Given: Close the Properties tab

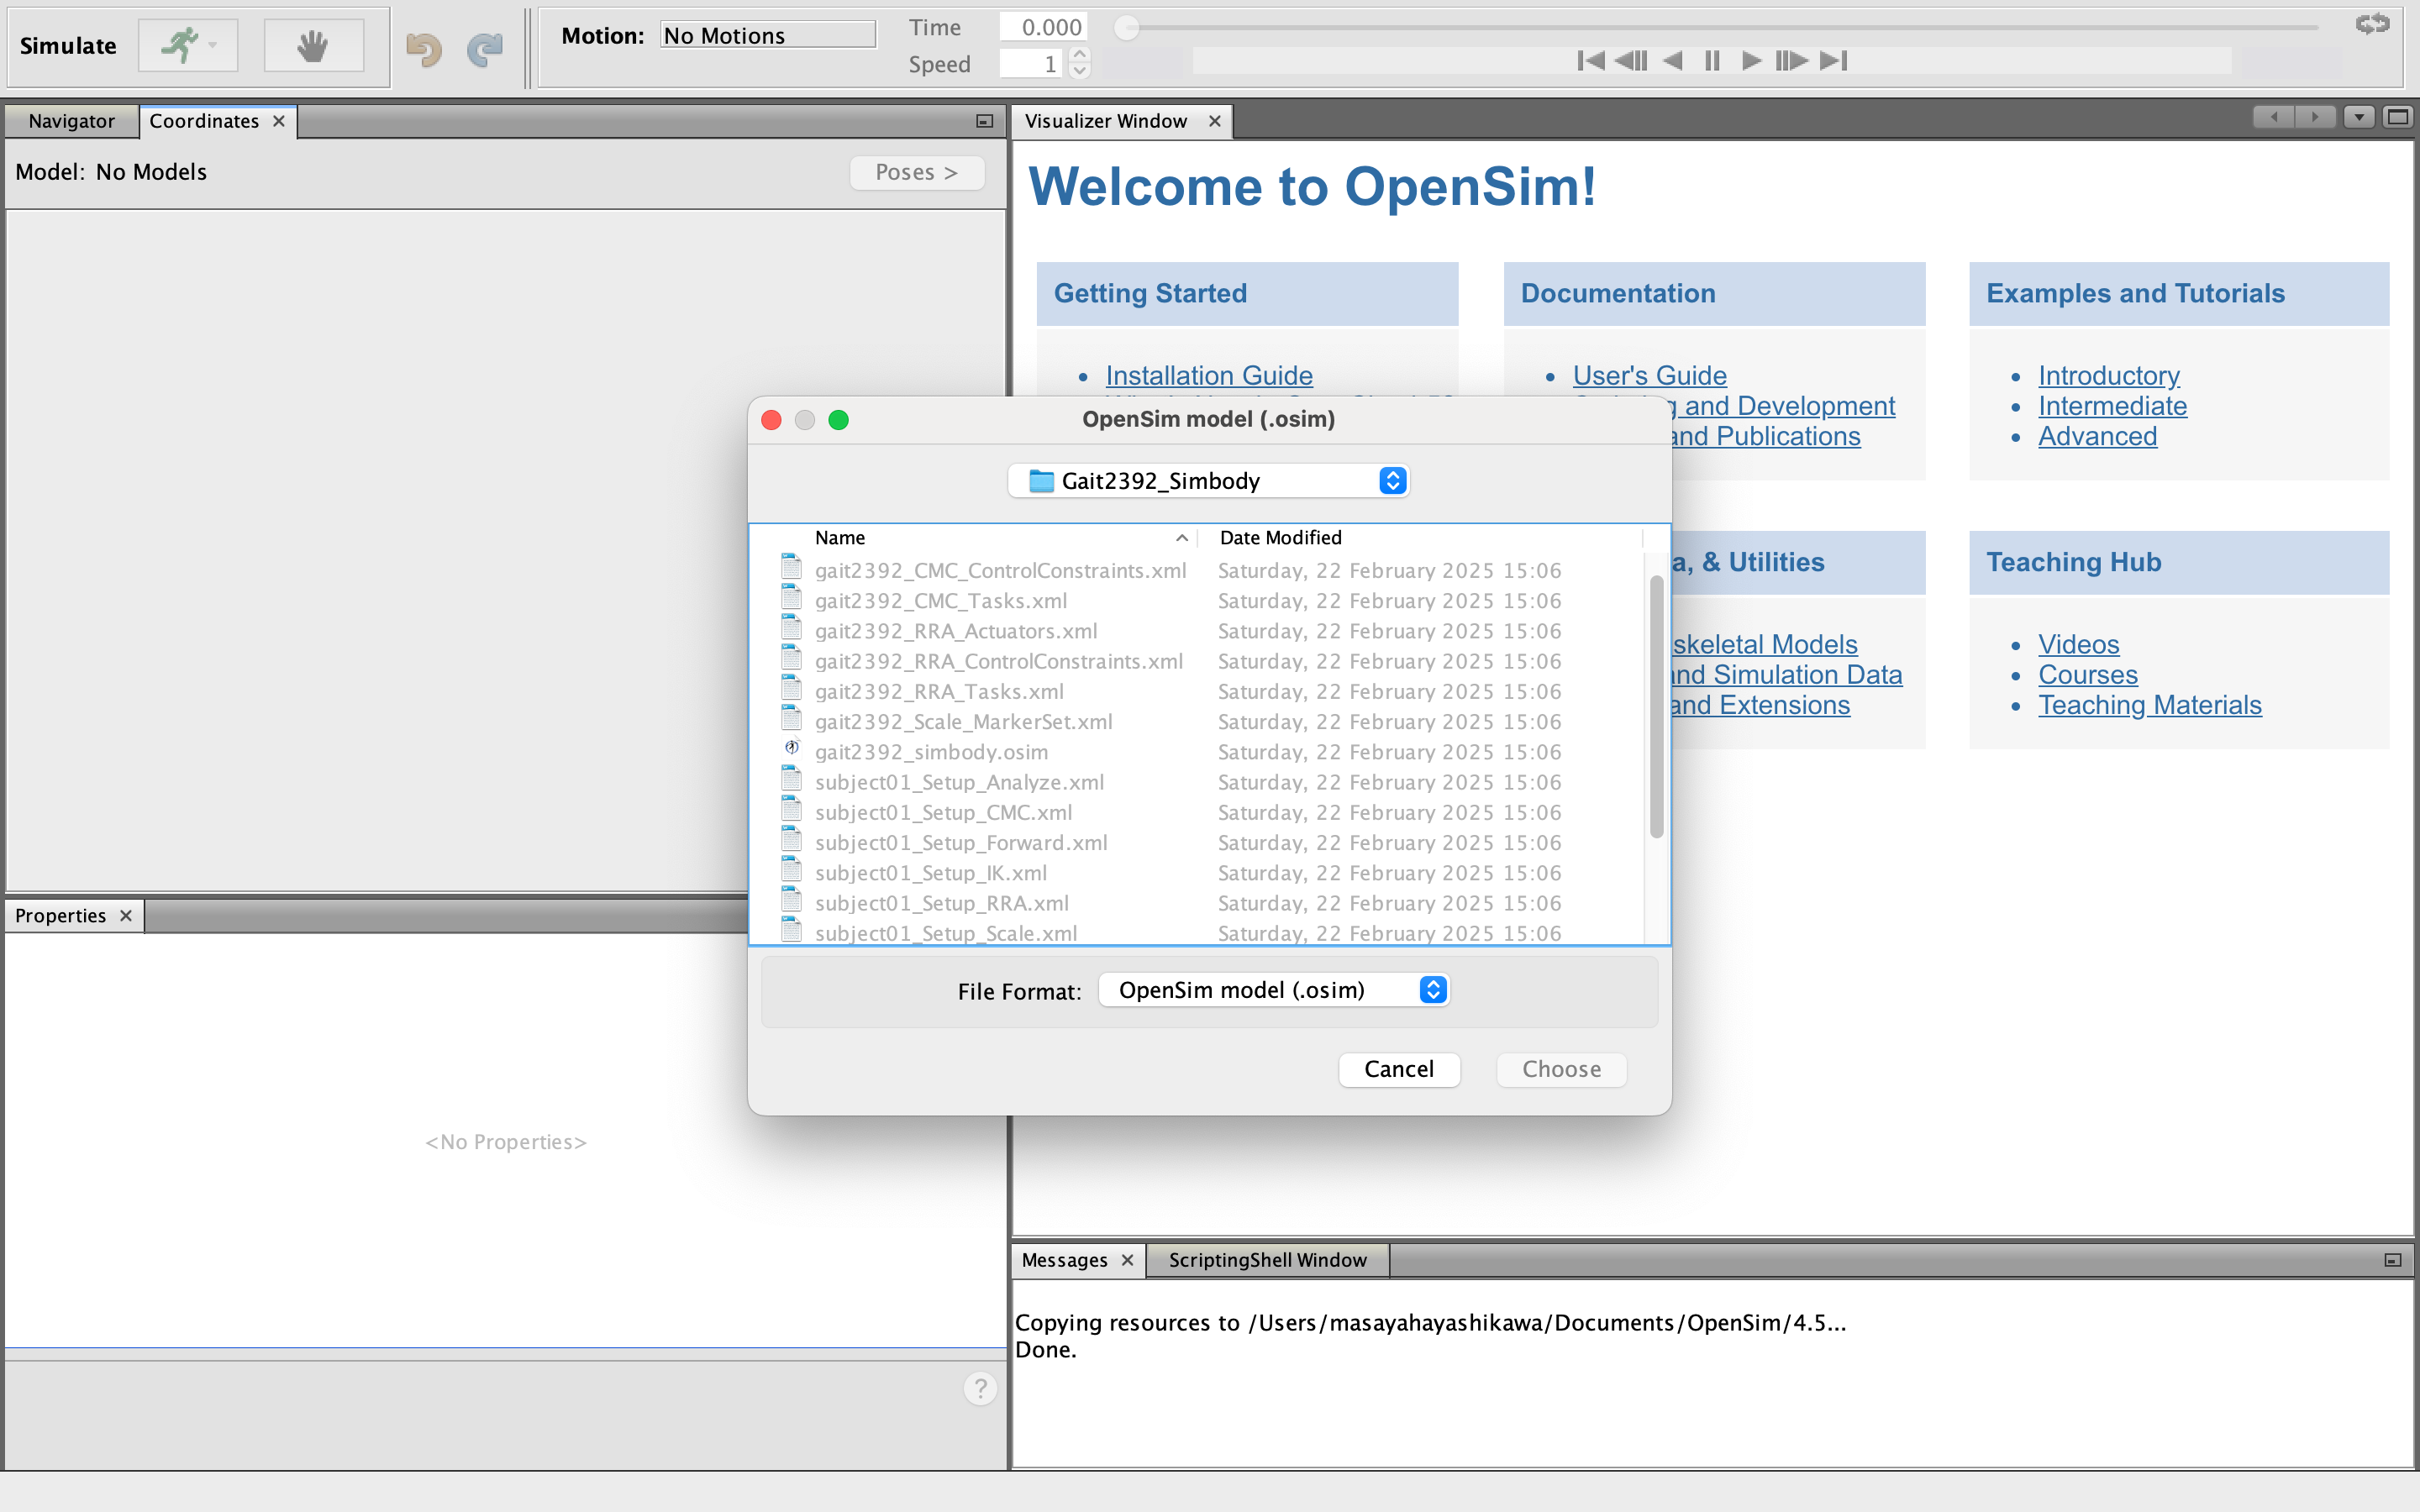Looking at the screenshot, I should [x=126, y=916].
